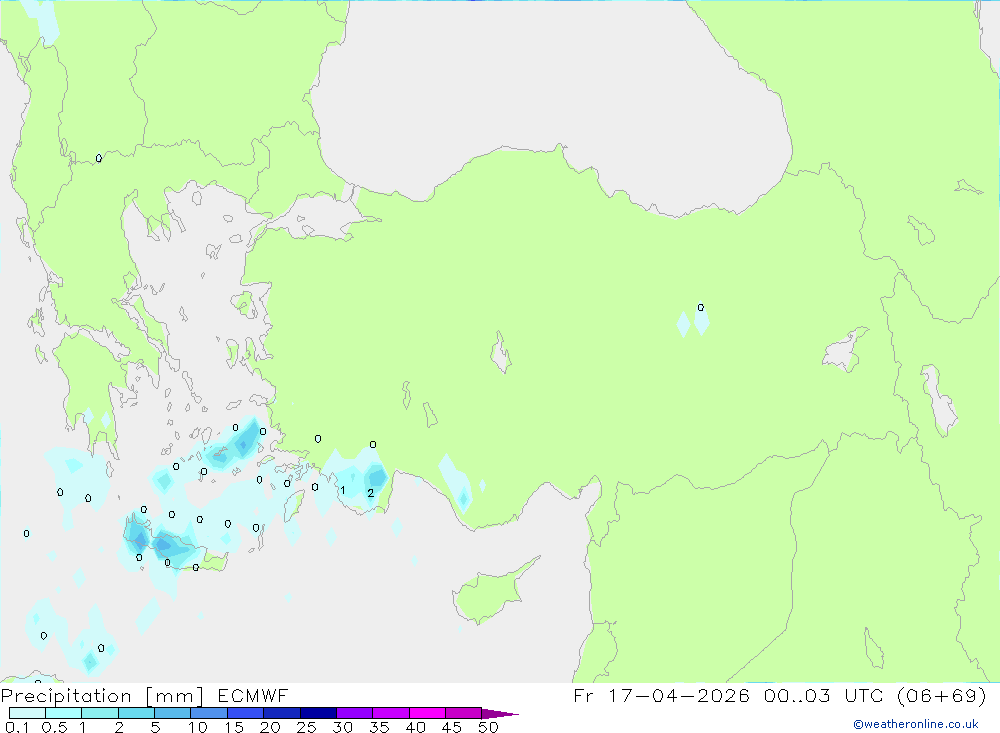Pick the 15–20 mm royal blue swatch
Screen dimensions: 1000x733
click(245, 713)
